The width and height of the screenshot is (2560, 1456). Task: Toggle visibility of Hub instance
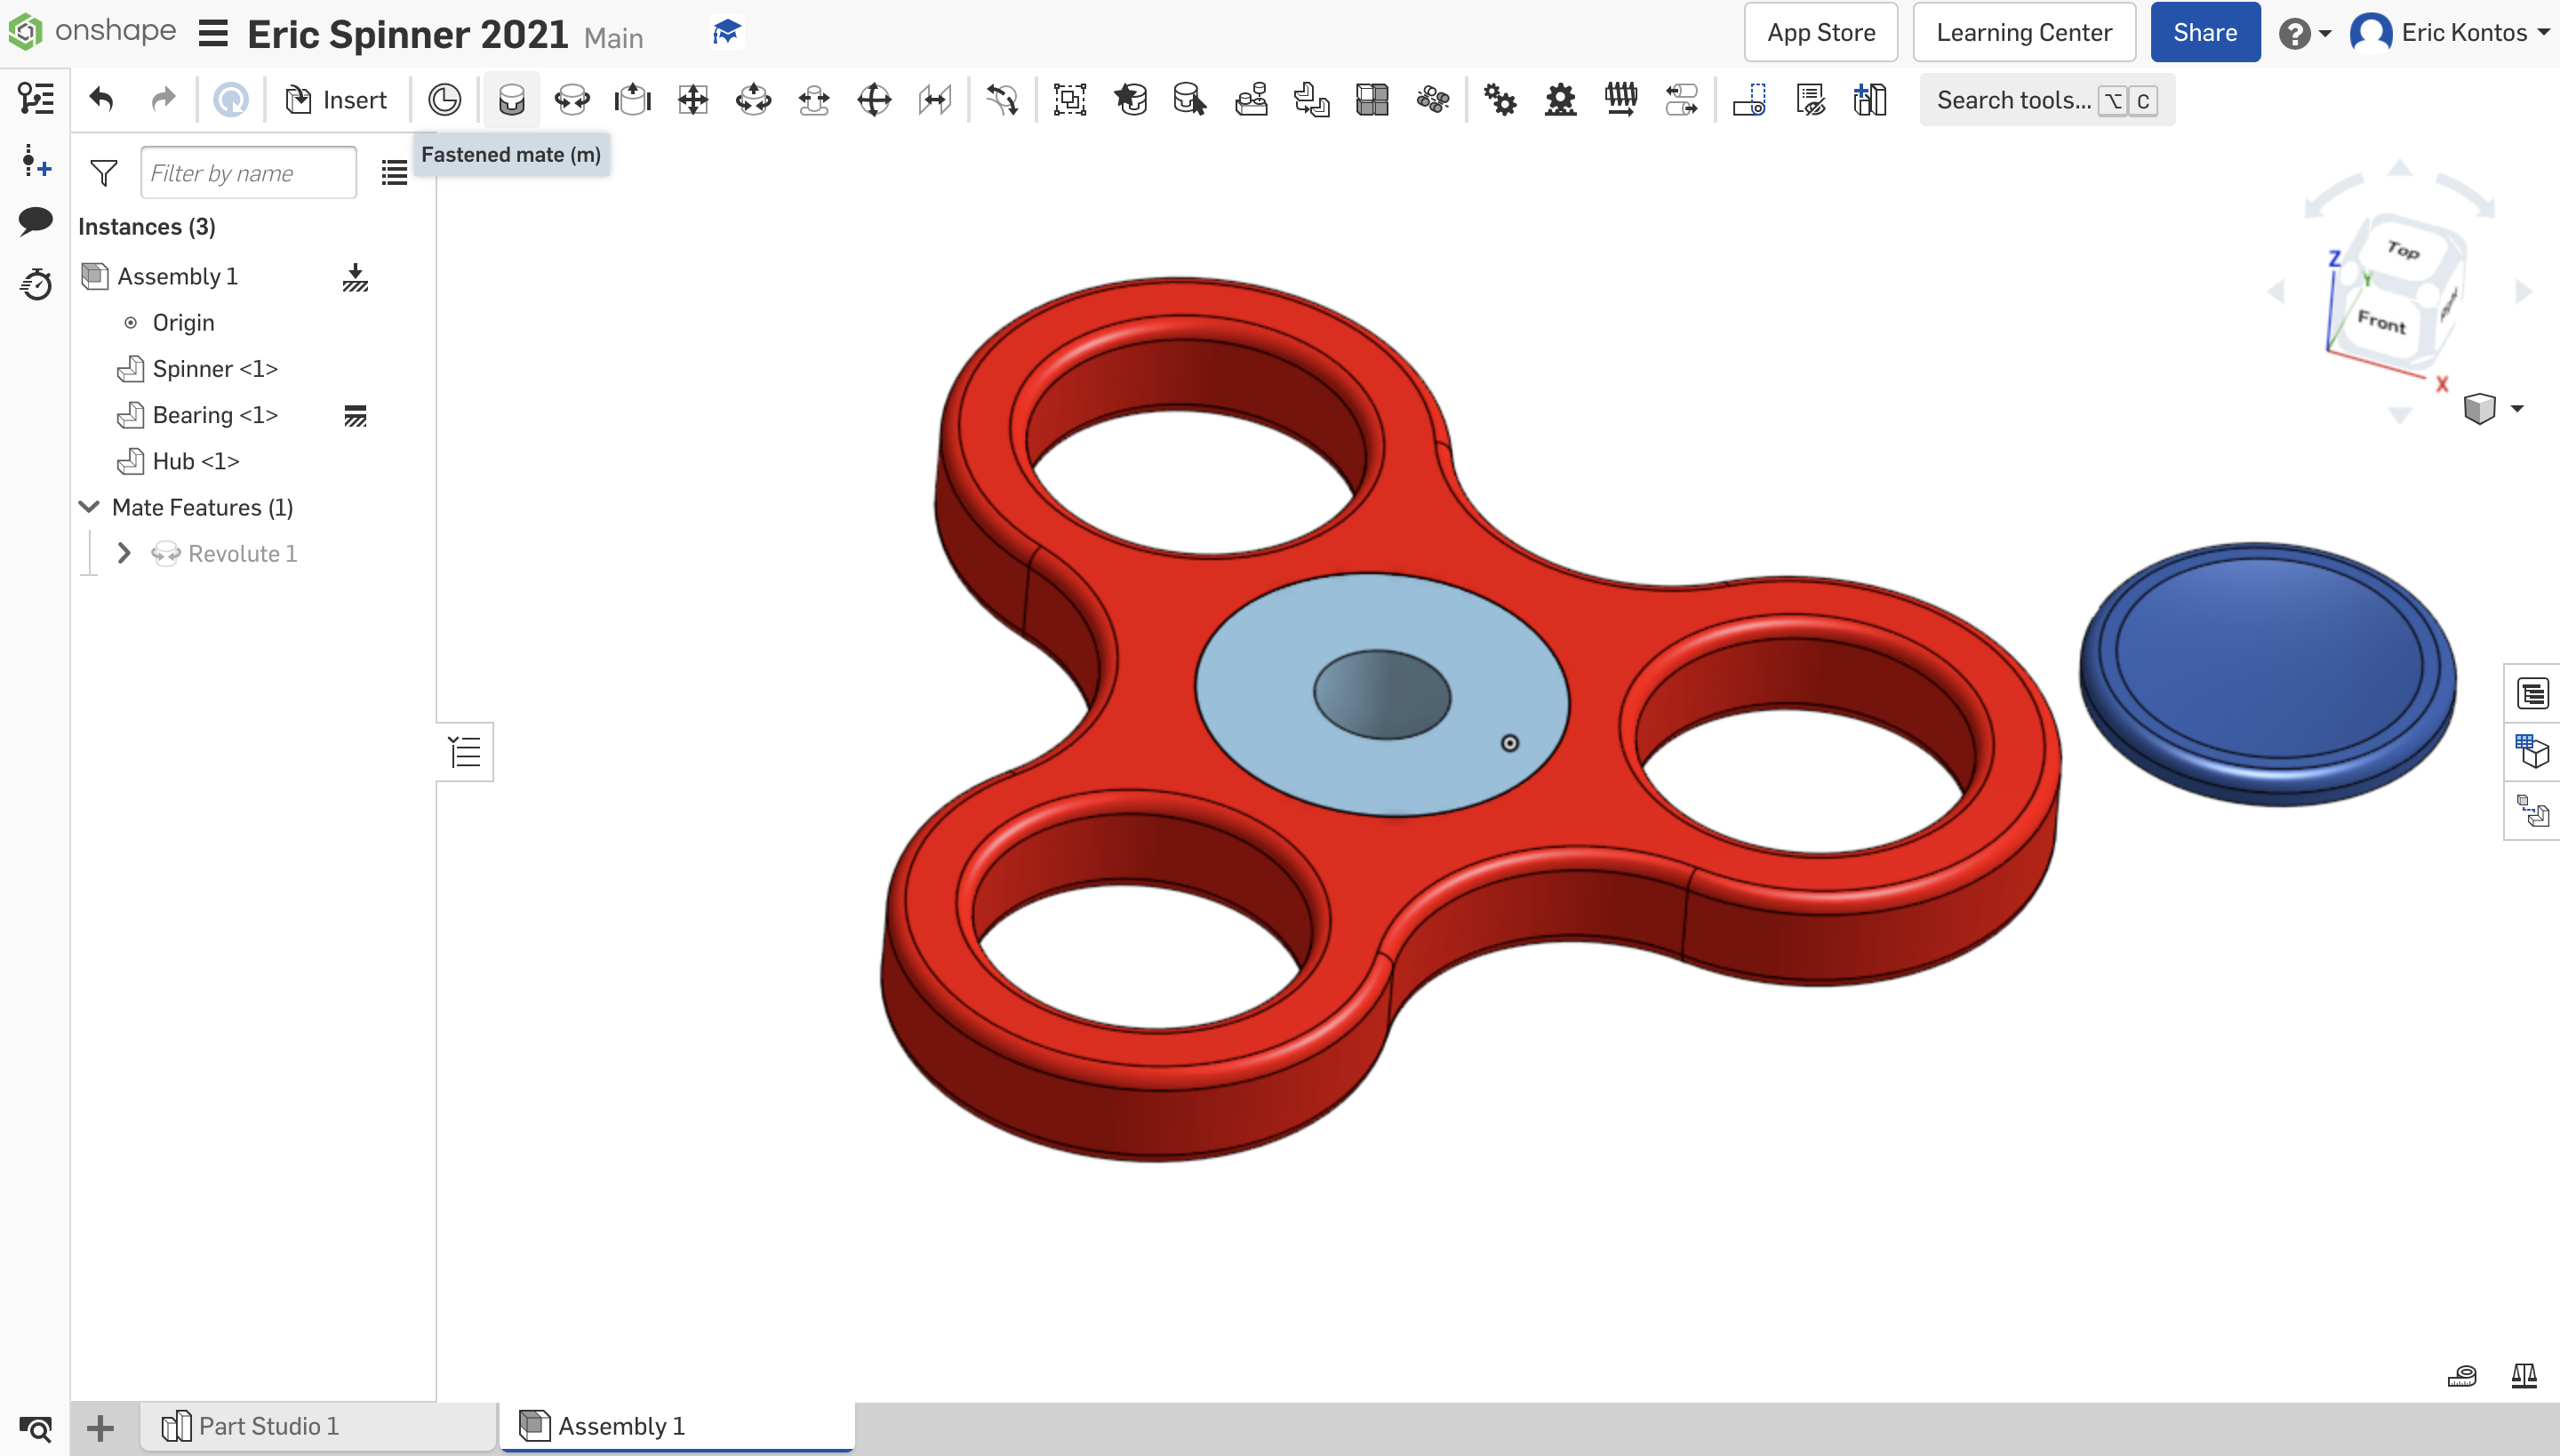click(x=356, y=460)
